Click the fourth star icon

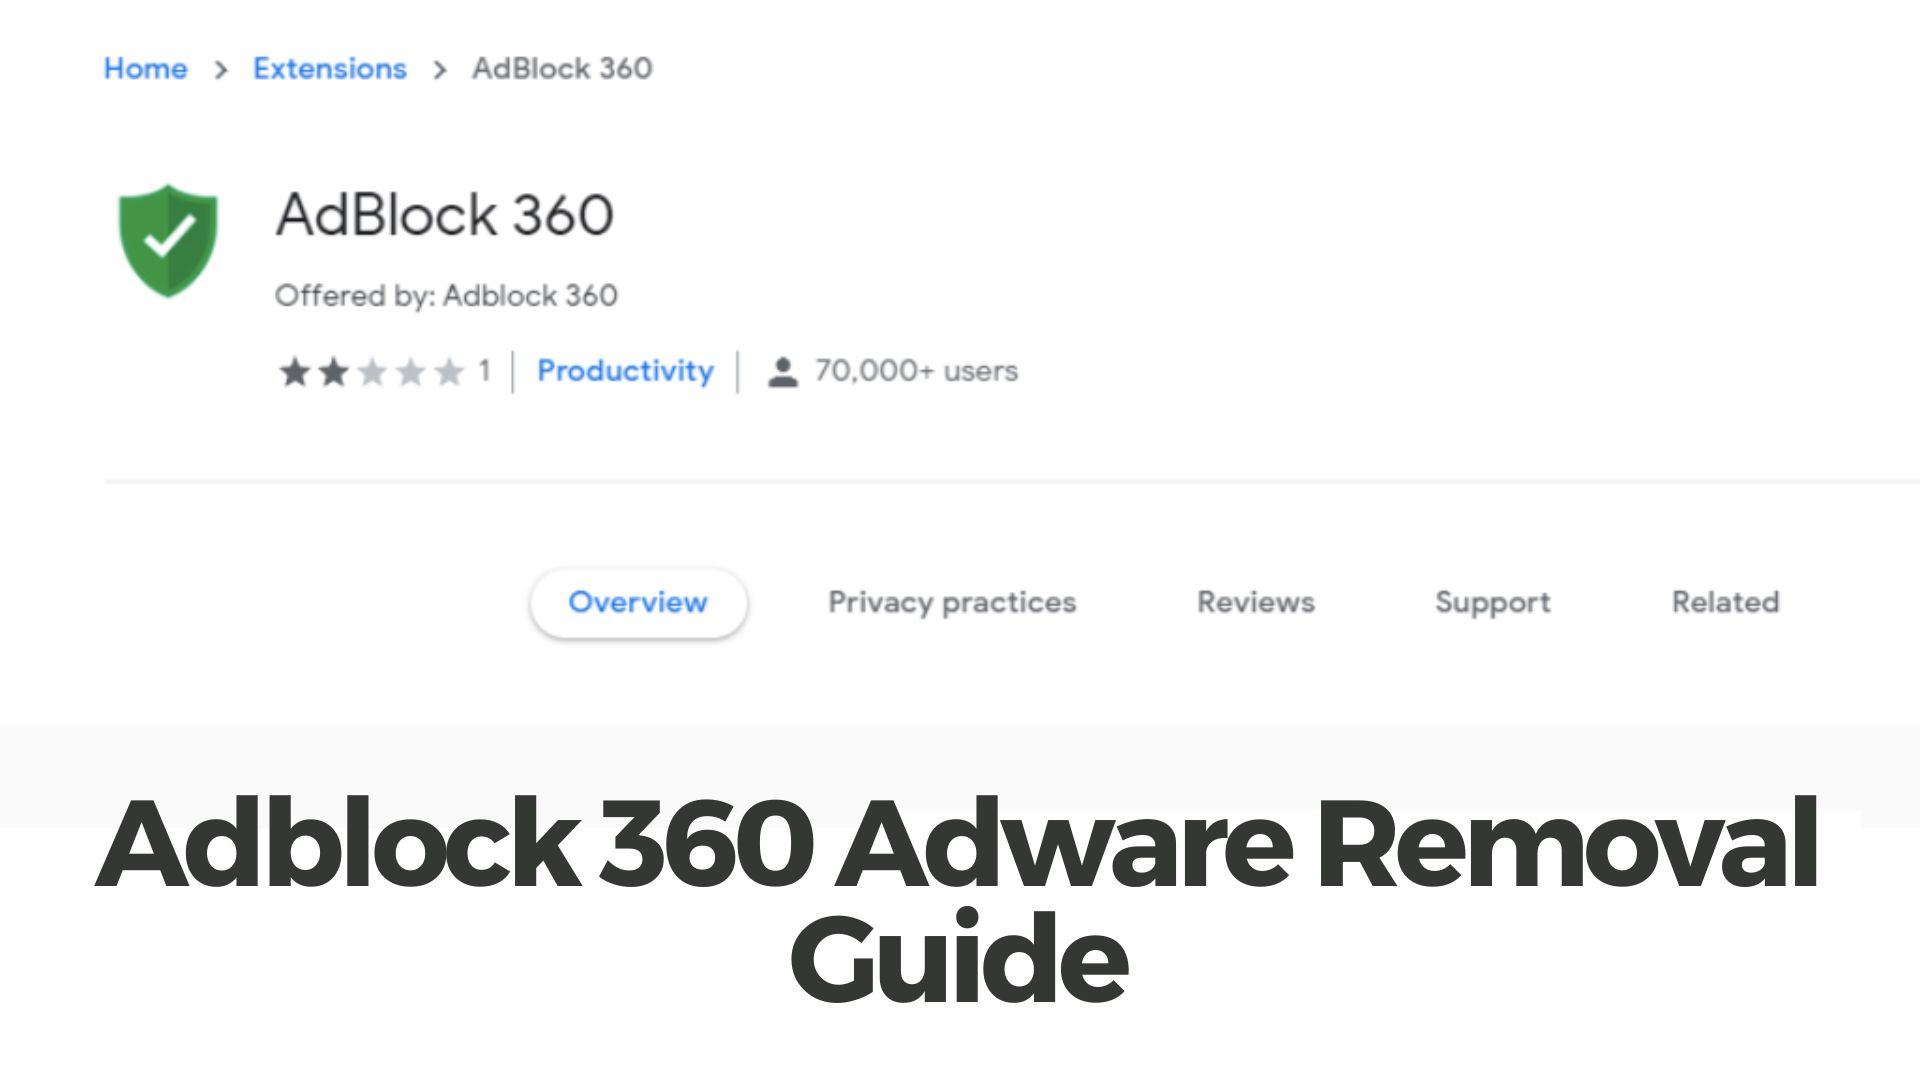(410, 371)
